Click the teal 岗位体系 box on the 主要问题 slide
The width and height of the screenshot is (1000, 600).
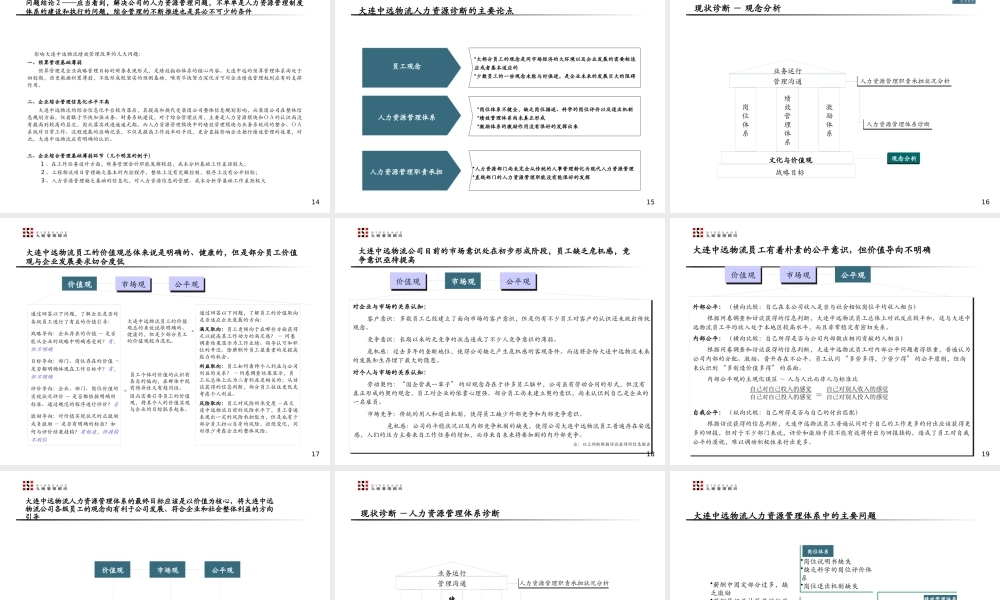click(x=817, y=551)
